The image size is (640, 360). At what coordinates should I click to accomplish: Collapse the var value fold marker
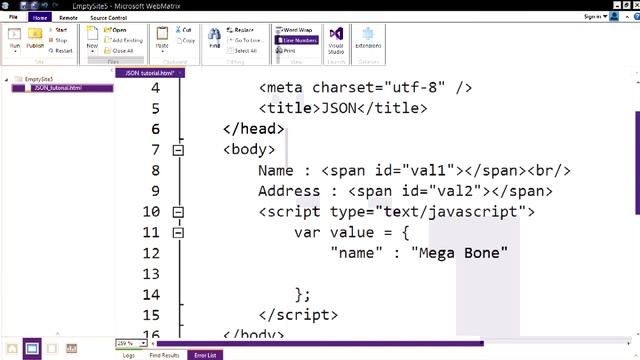(178, 233)
